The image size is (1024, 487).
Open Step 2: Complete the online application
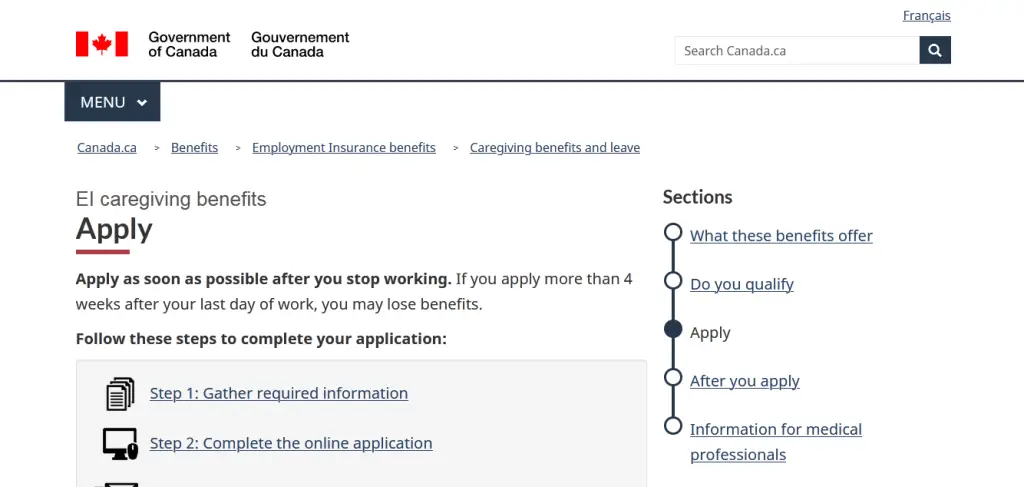tap(291, 444)
